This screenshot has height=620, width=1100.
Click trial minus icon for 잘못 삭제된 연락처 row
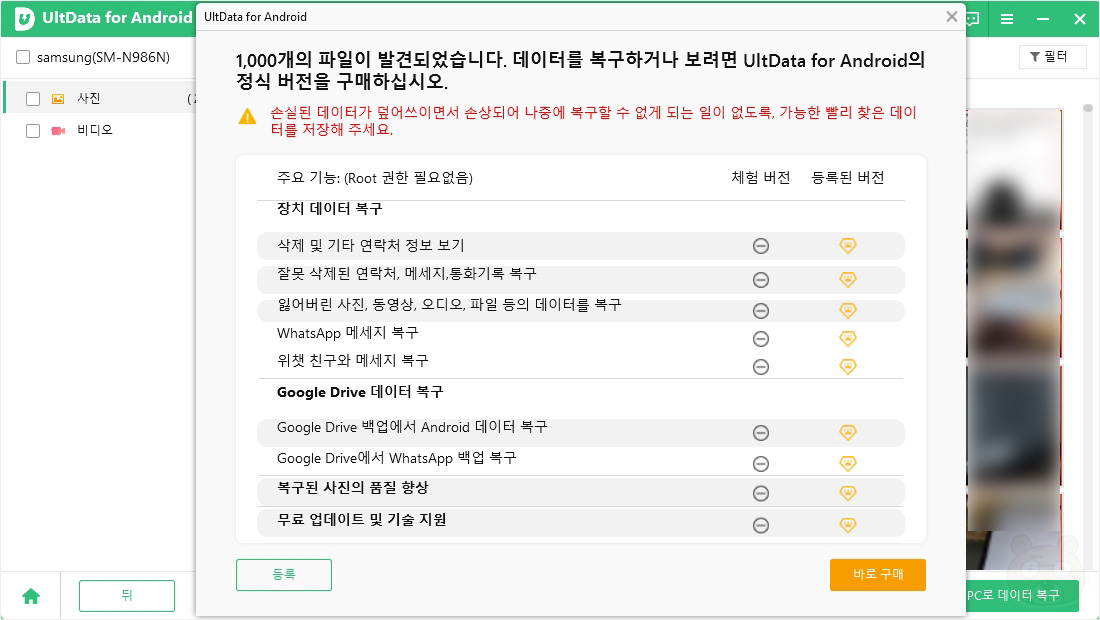pos(760,280)
